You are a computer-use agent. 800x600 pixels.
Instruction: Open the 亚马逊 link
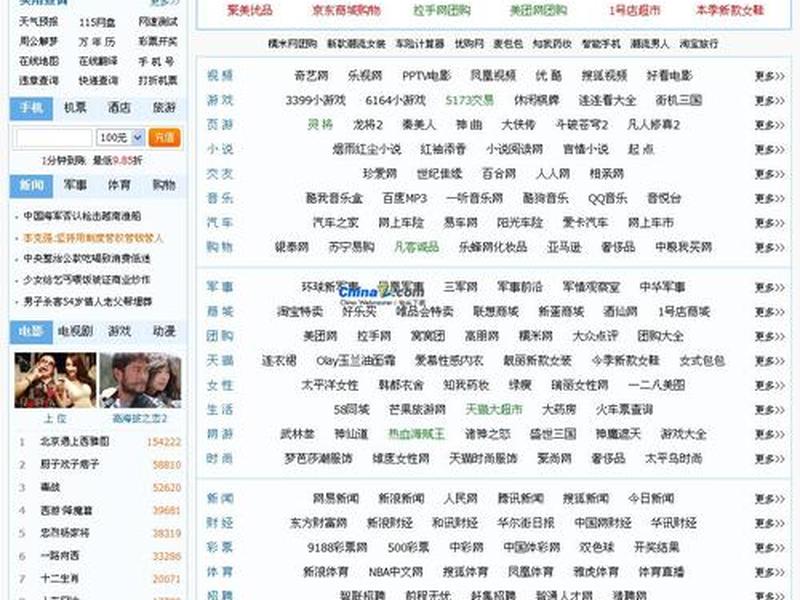pos(564,247)
